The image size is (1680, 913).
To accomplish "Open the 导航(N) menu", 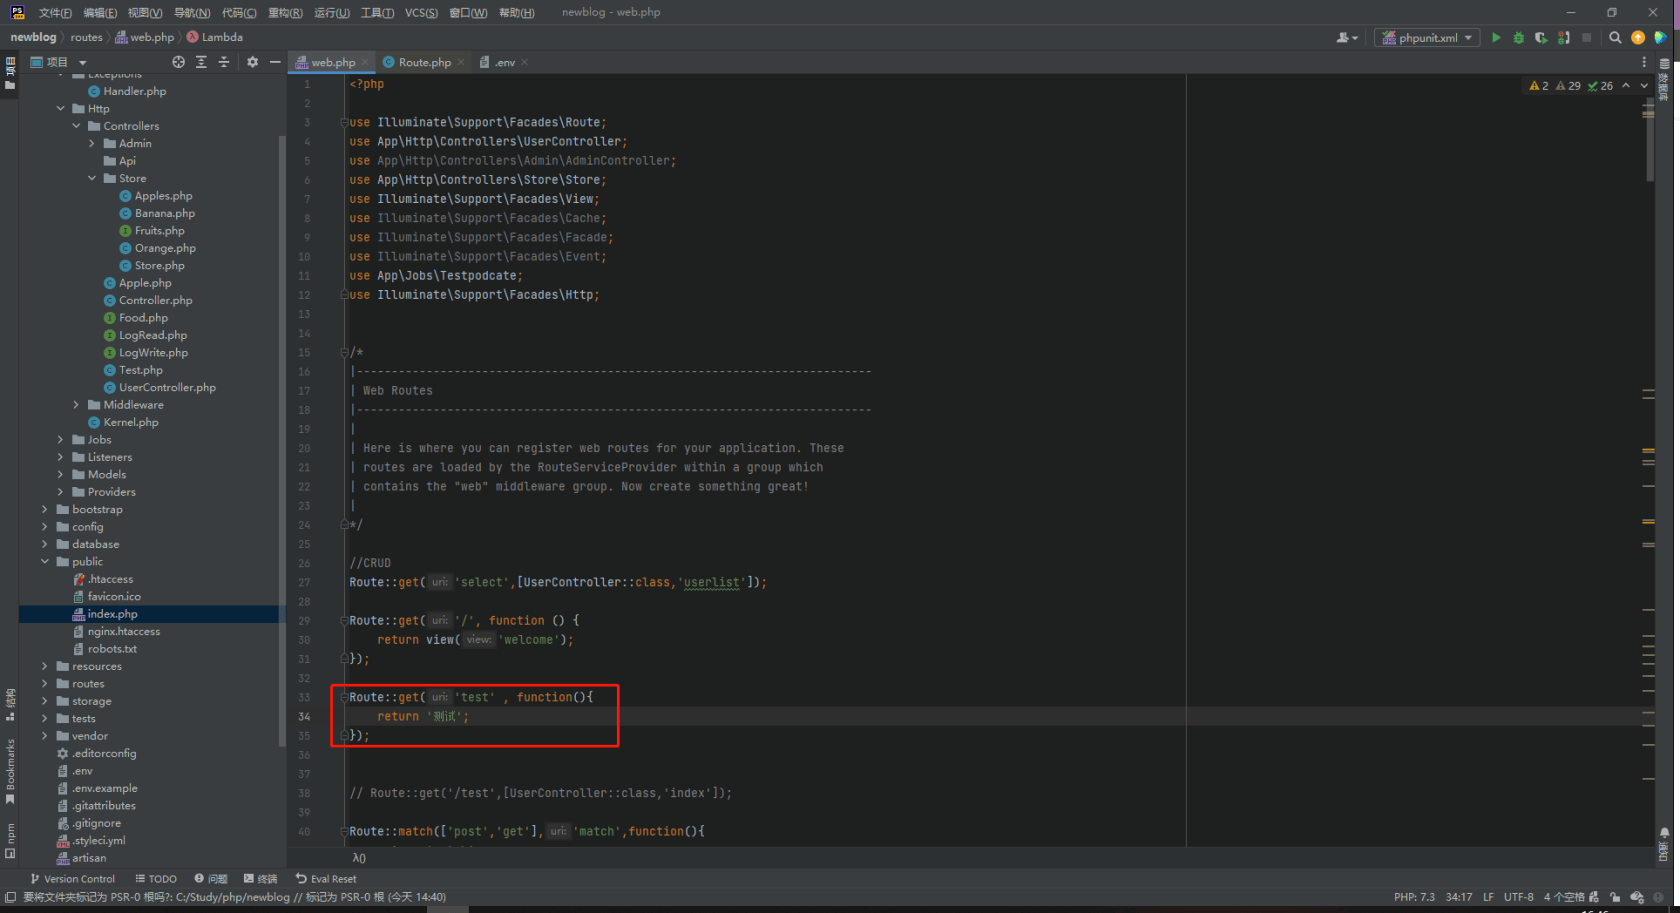I will pos(192,13).
